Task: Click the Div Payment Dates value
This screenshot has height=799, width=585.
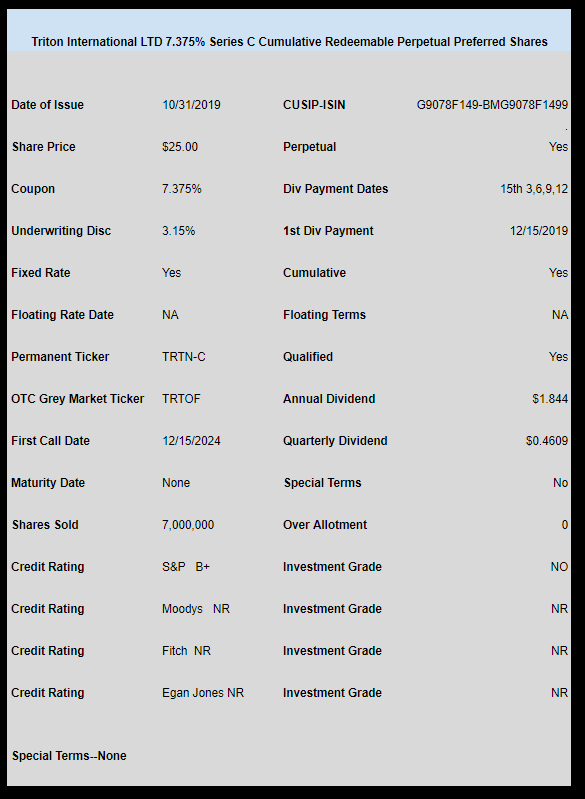Action: point(534,189)
